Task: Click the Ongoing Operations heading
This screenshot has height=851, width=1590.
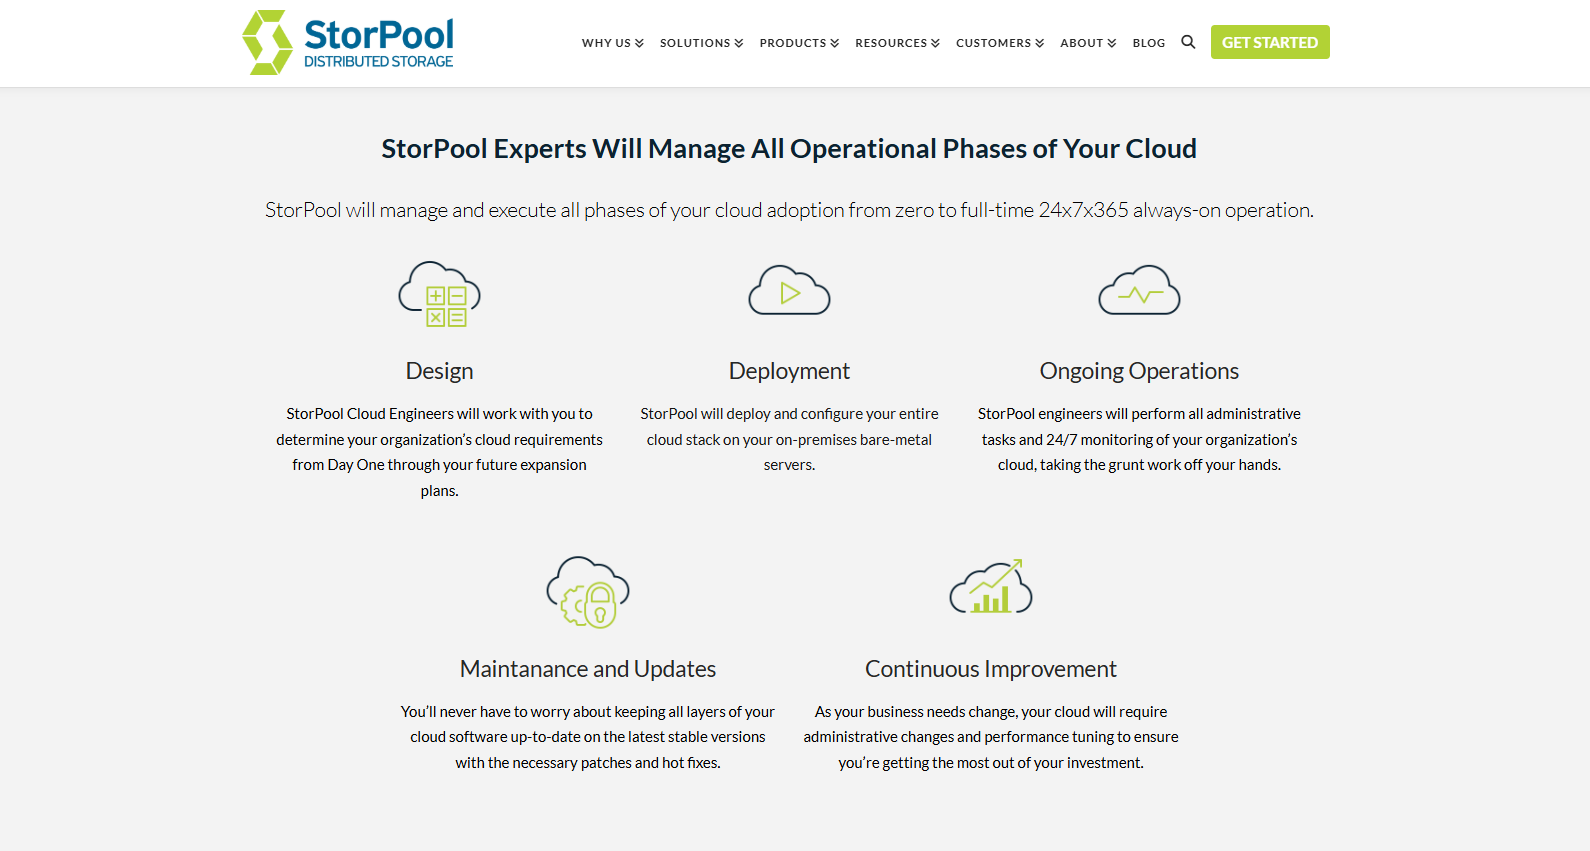Action: point(1140,371)
